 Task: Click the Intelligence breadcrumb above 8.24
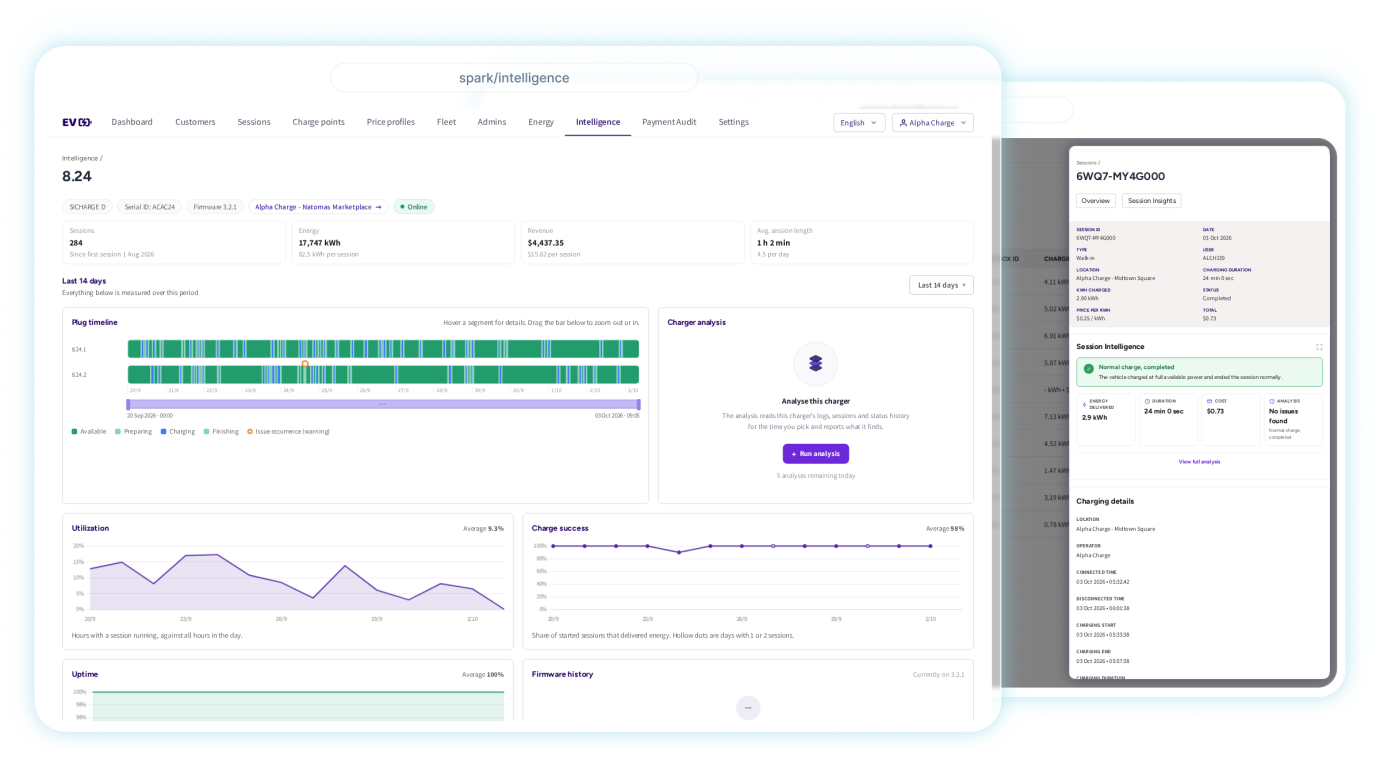[81, 158]
